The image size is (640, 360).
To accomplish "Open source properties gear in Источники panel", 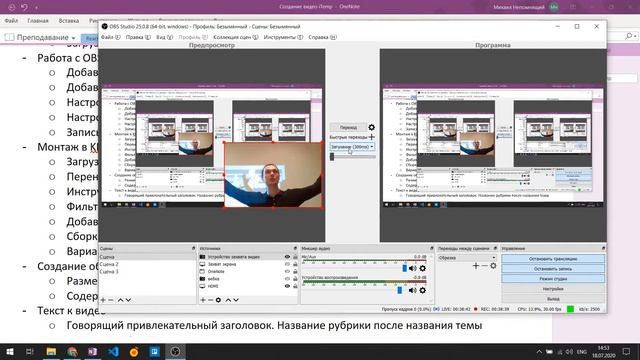I will [x=218, y=300].
